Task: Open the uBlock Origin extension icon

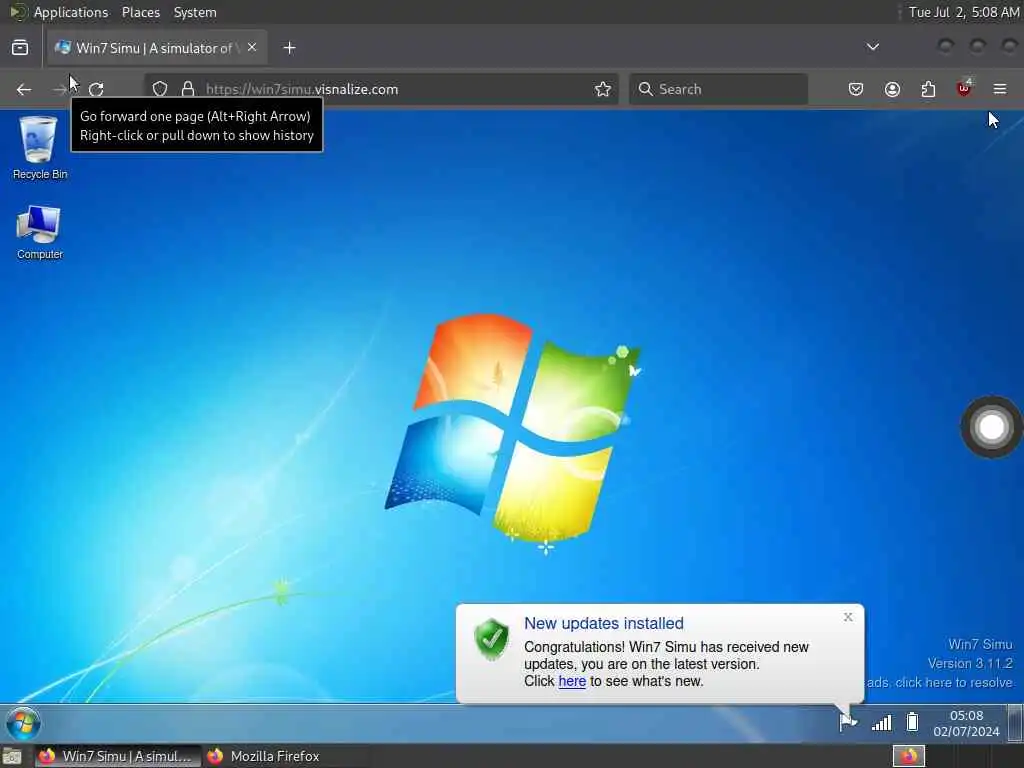Action: click(x=964, y=88)
